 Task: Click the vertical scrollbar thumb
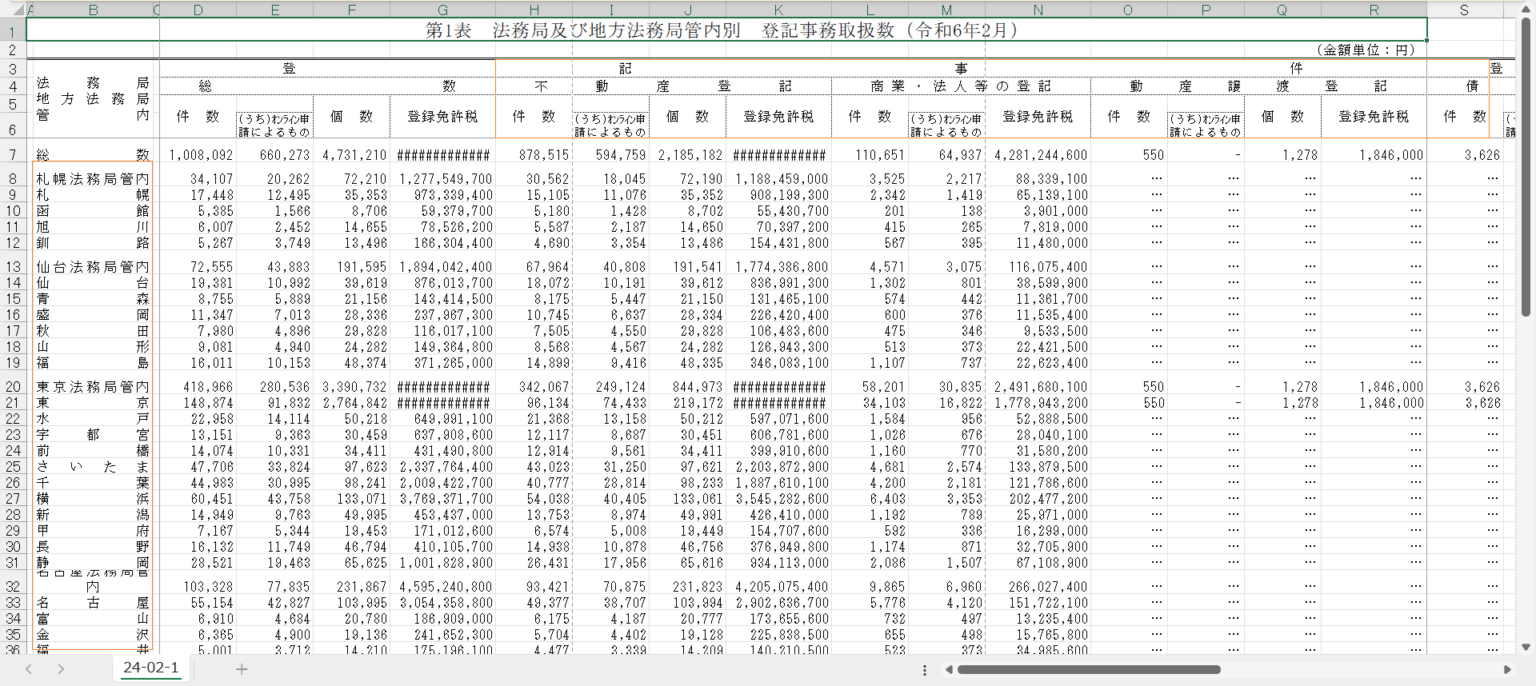point(1526,170)
